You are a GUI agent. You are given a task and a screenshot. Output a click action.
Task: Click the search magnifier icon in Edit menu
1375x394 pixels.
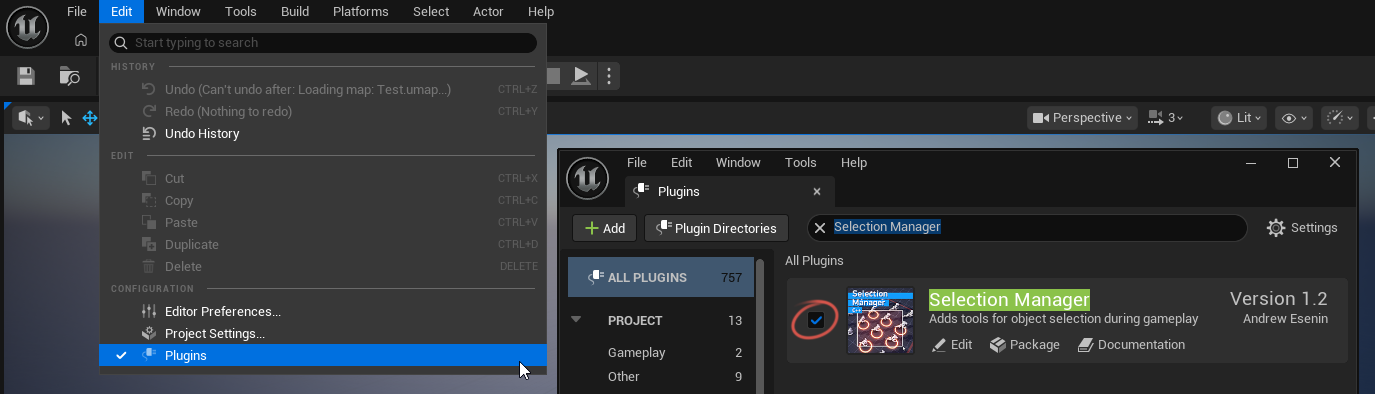coord(121,43)
